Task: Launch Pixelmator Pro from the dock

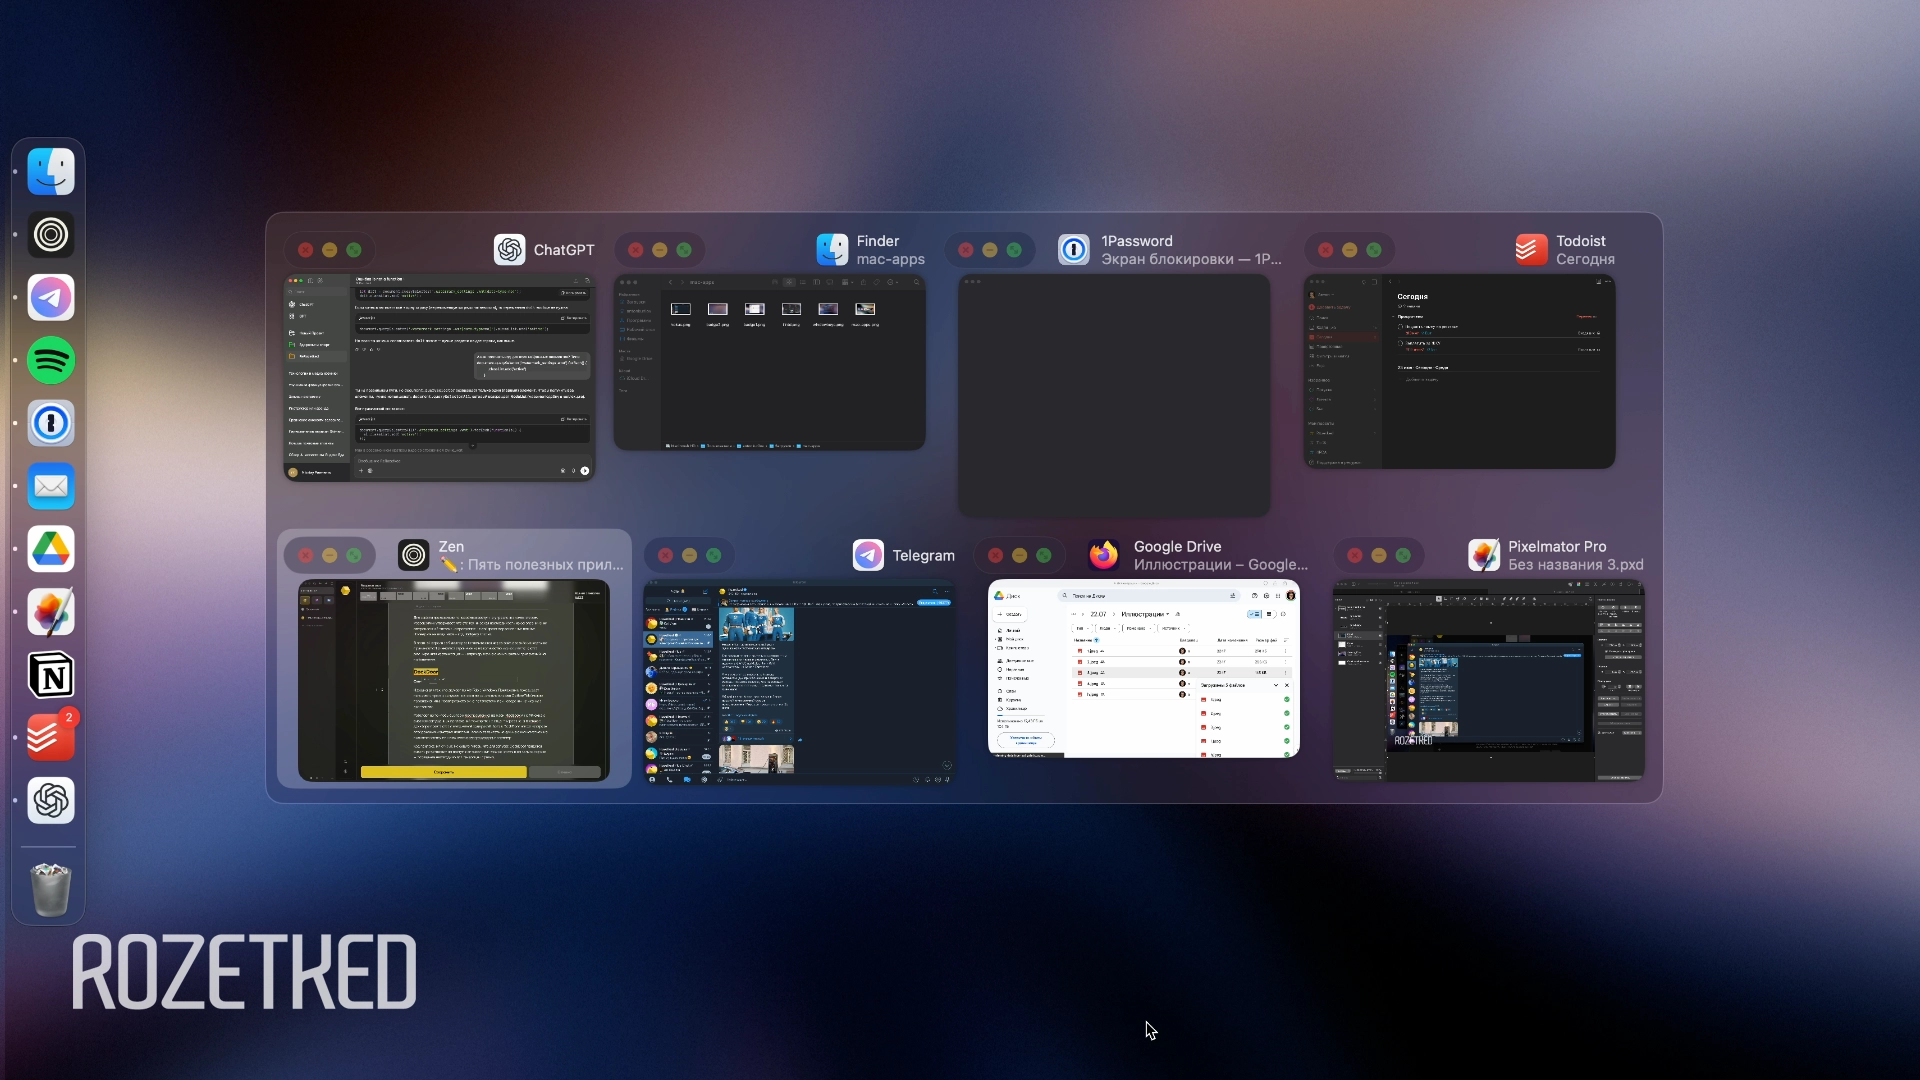Action: pyautogui.click(x=51, y=612)
